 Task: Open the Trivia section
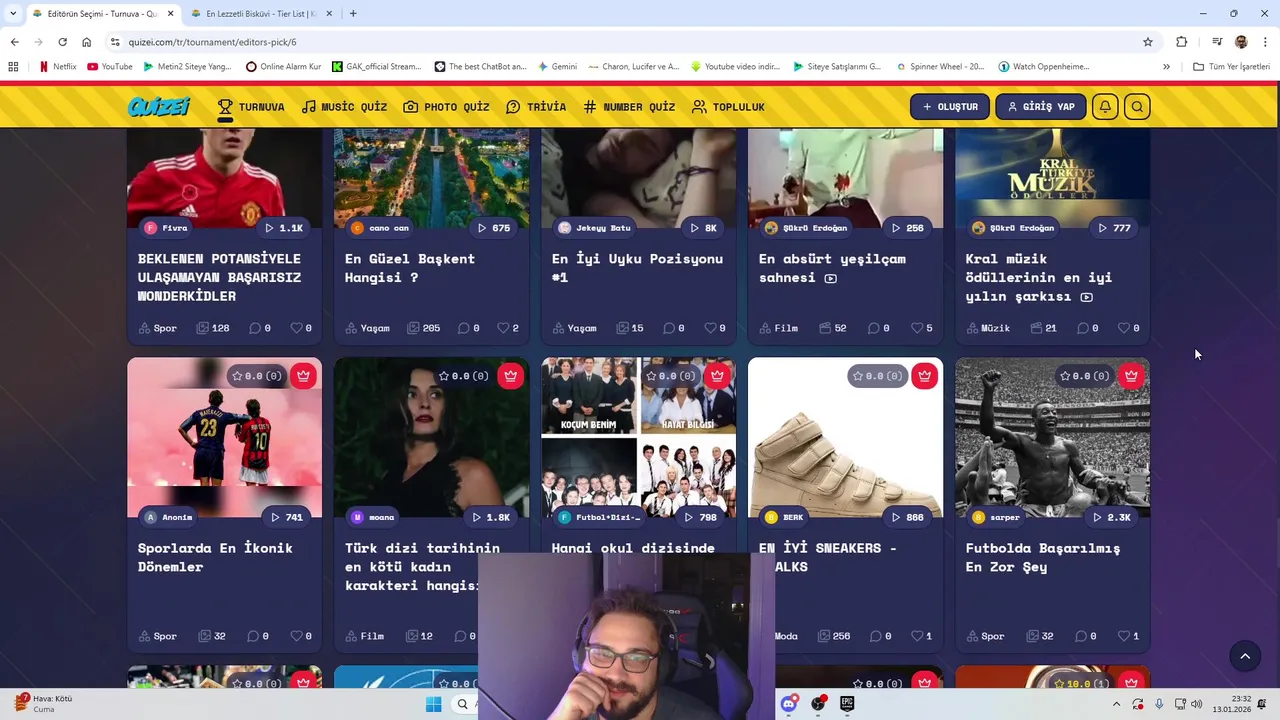(536, 107)
